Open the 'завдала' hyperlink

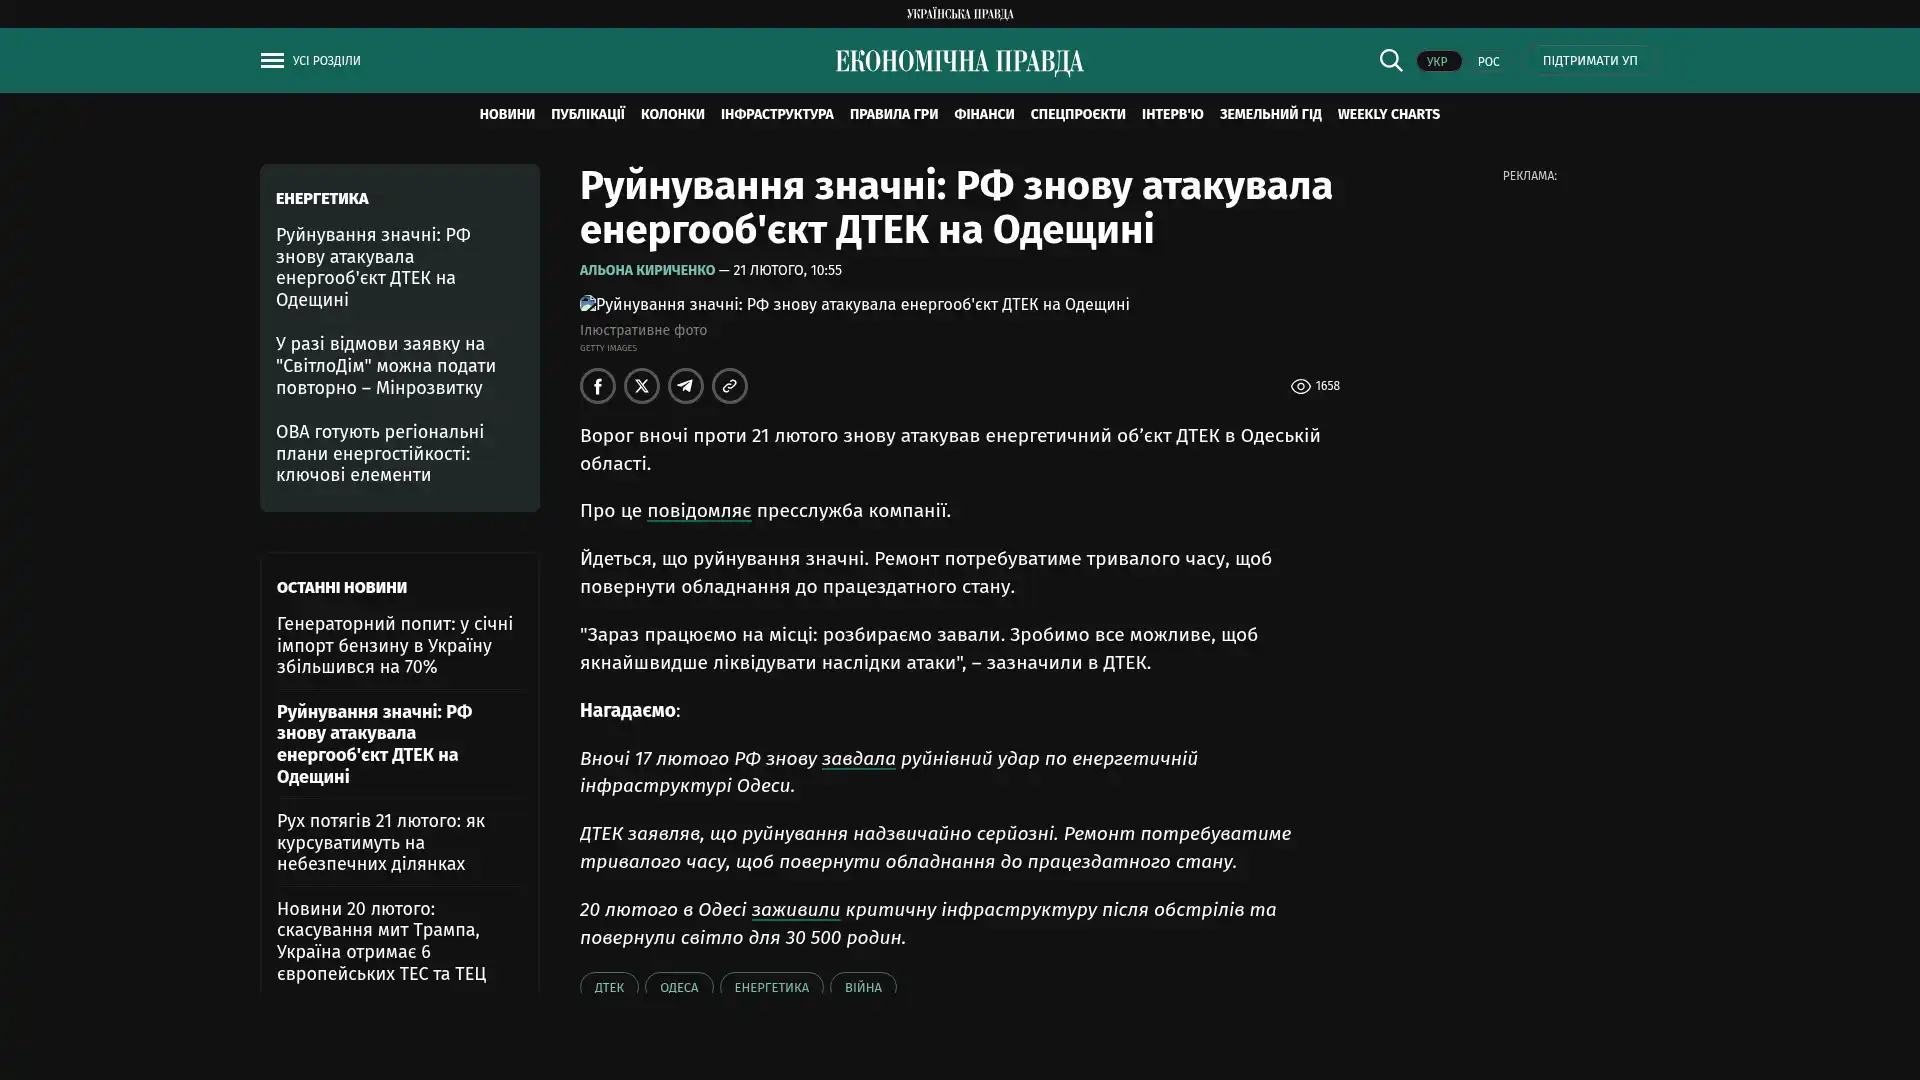point(858,758)
